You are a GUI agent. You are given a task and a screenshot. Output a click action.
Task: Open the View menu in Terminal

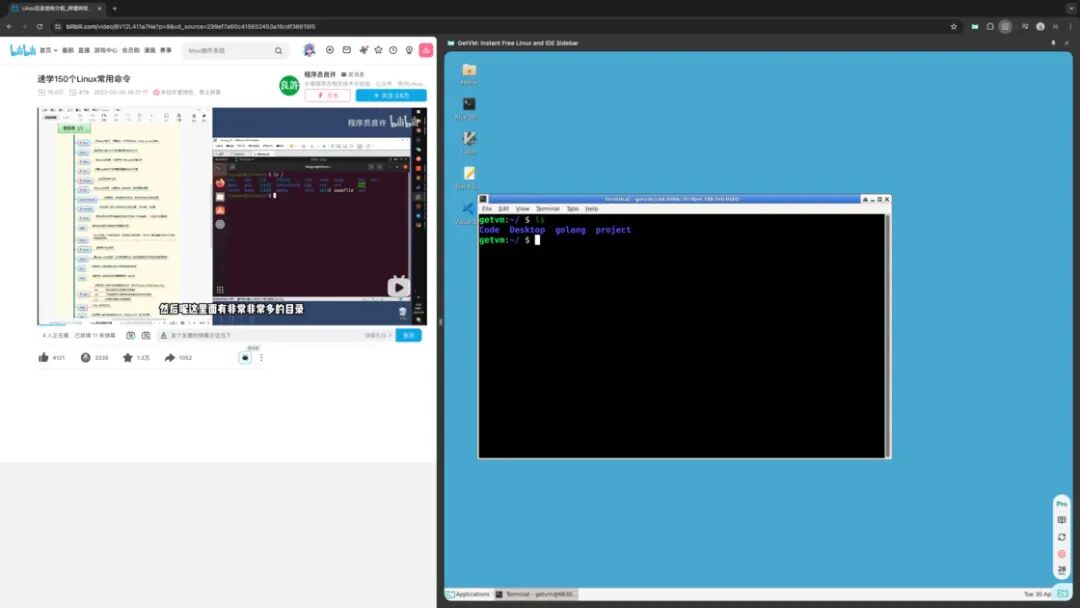click(x=523, y=209)
